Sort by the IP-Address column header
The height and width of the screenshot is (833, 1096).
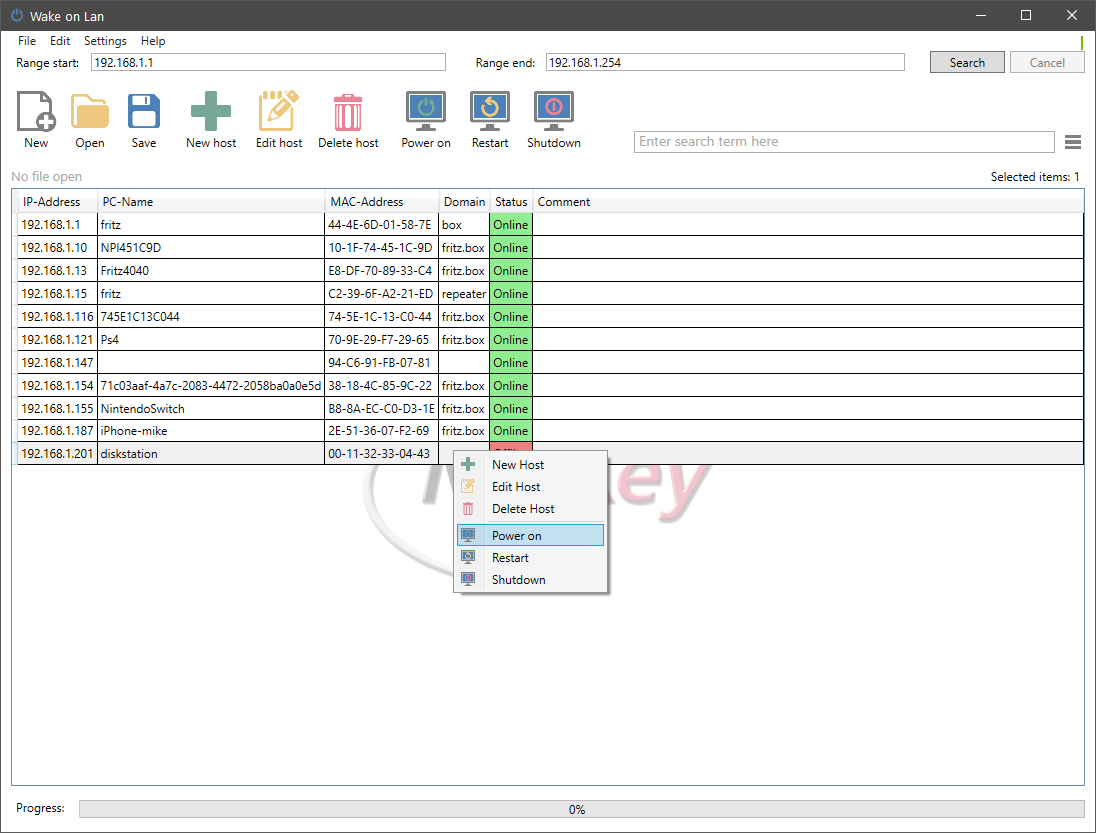(57, 201)
